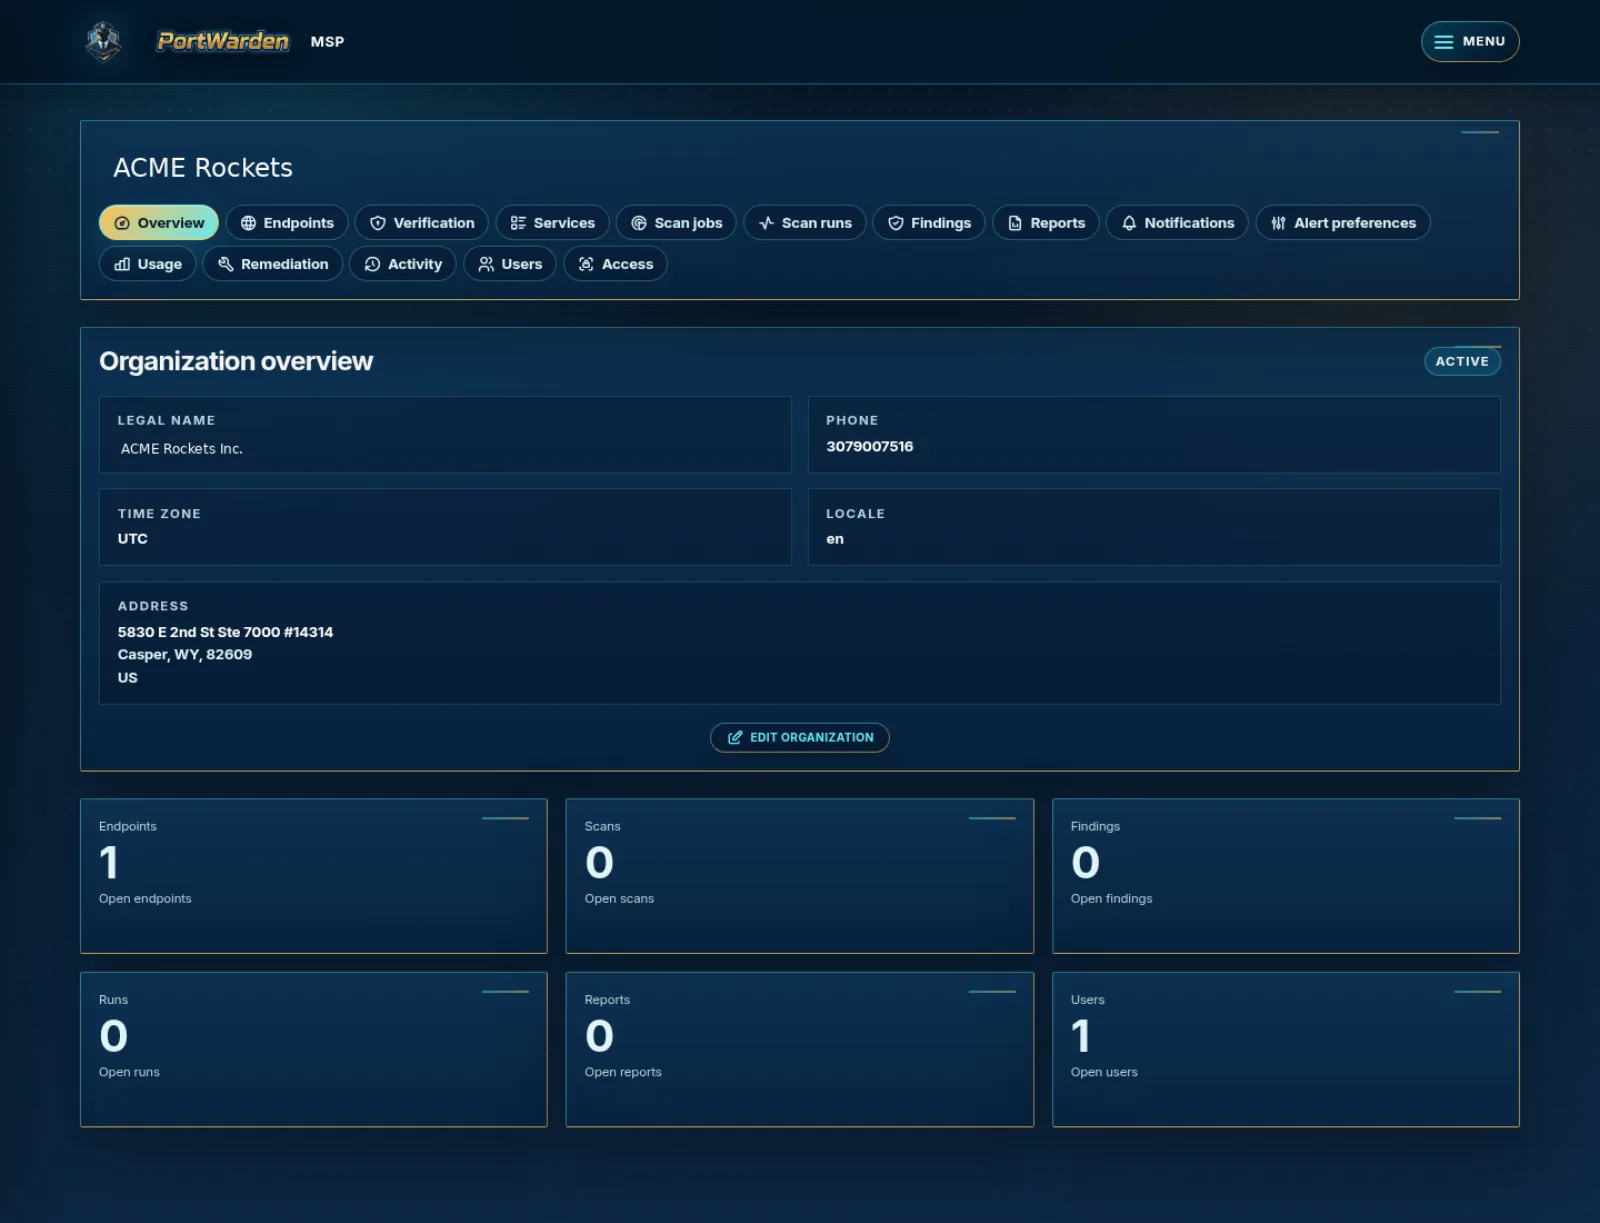Screen dimensions: 1600x1223
Task: View the Activity tab
Action: 403,264
